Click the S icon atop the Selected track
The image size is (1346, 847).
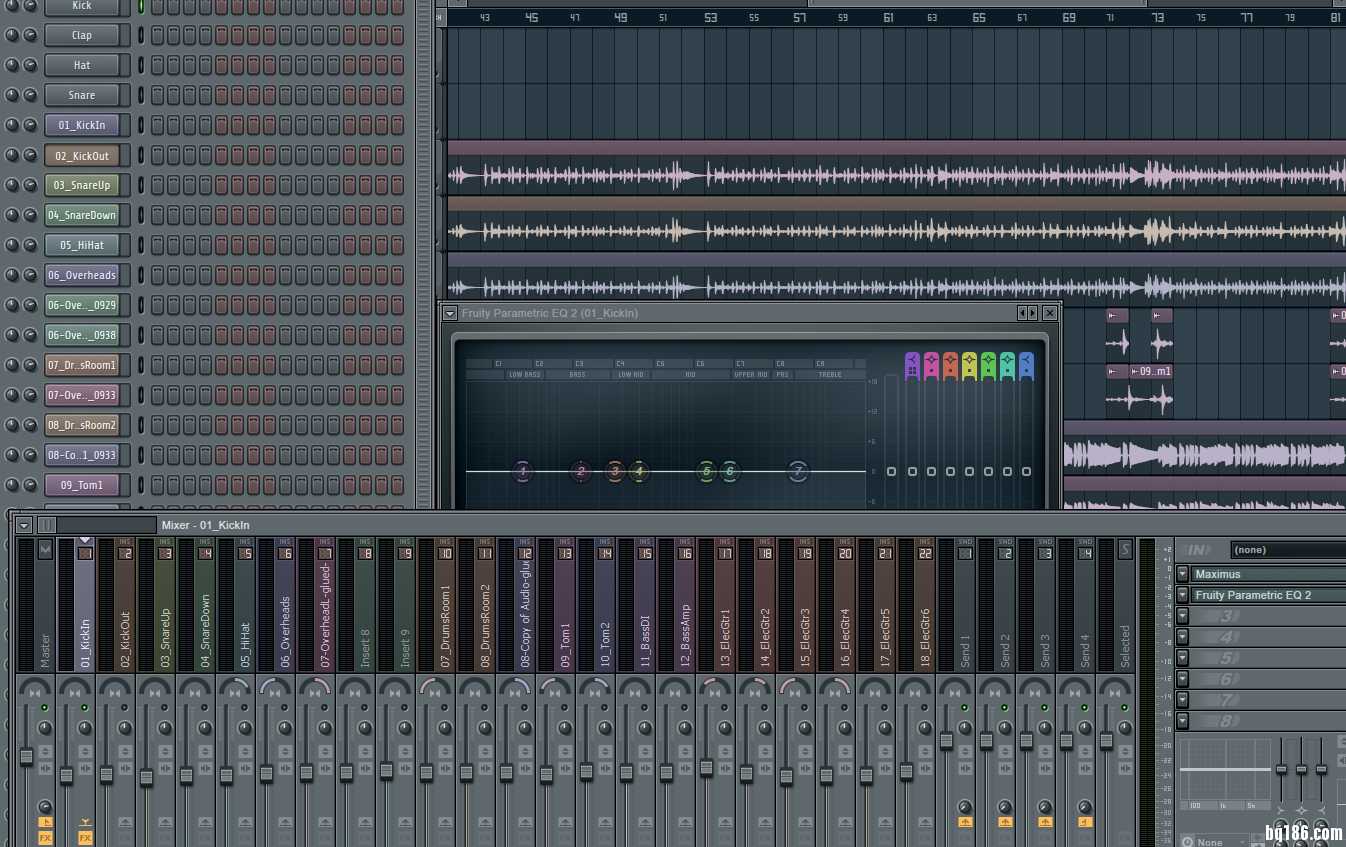pos(1125,549)
